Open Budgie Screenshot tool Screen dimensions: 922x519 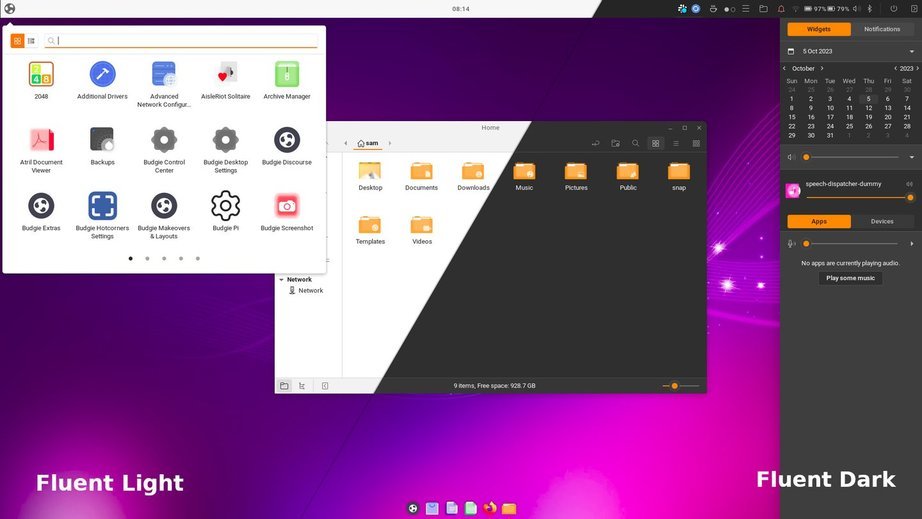287,211
